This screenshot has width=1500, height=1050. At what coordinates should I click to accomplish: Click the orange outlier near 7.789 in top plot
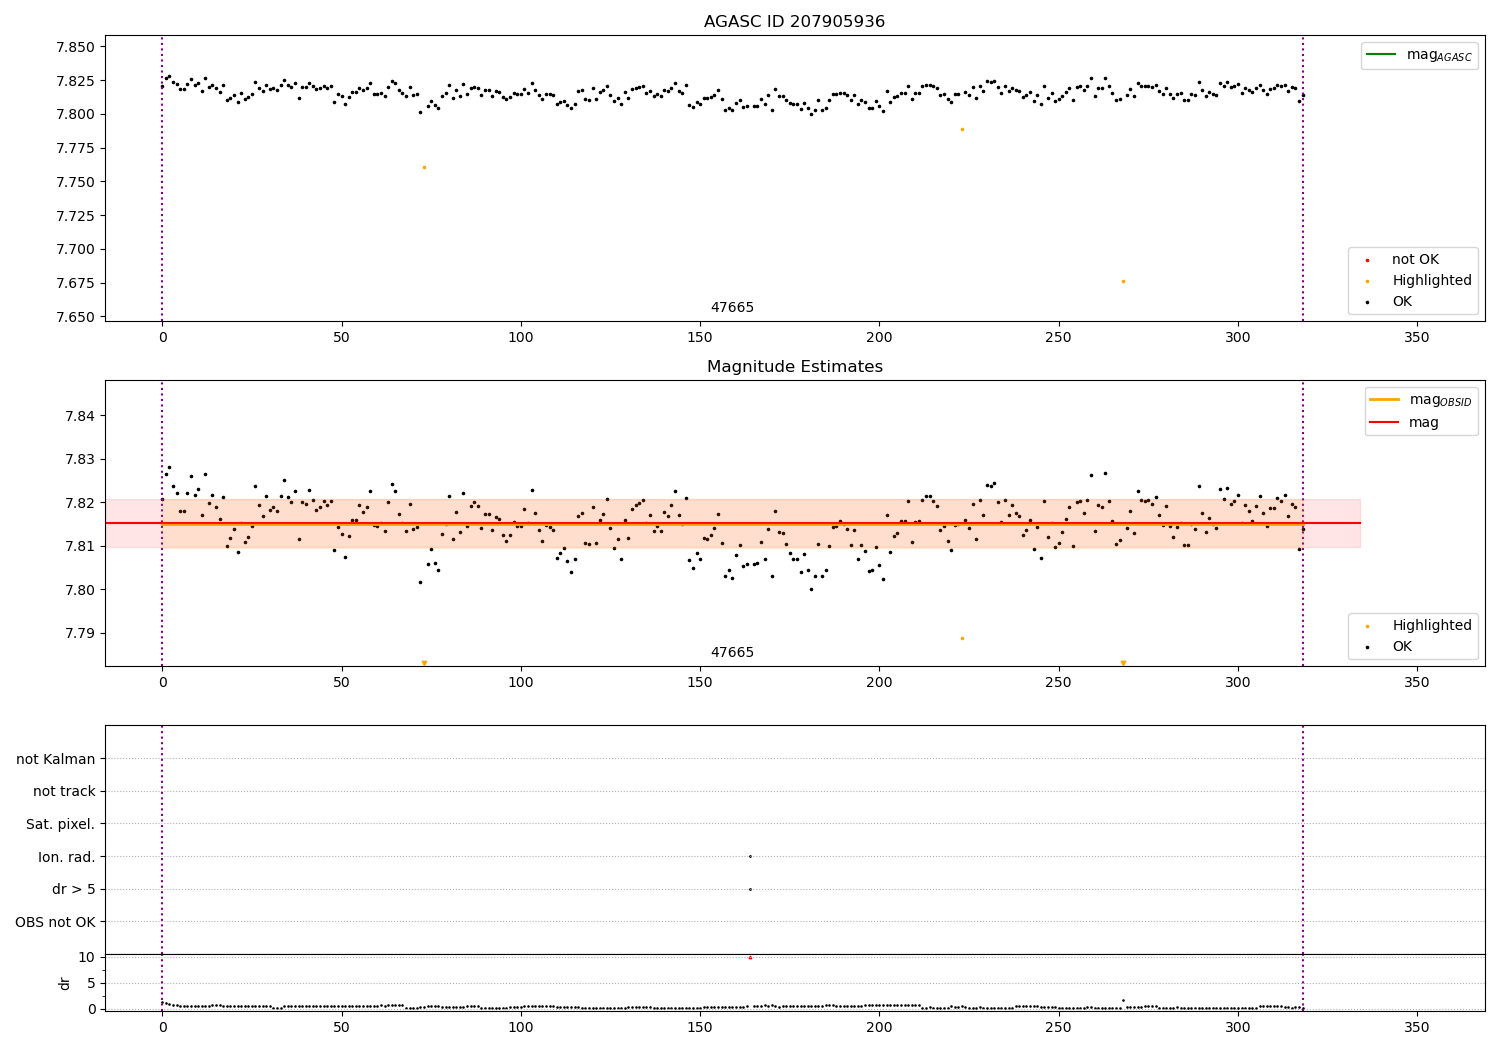click(962, 129)
